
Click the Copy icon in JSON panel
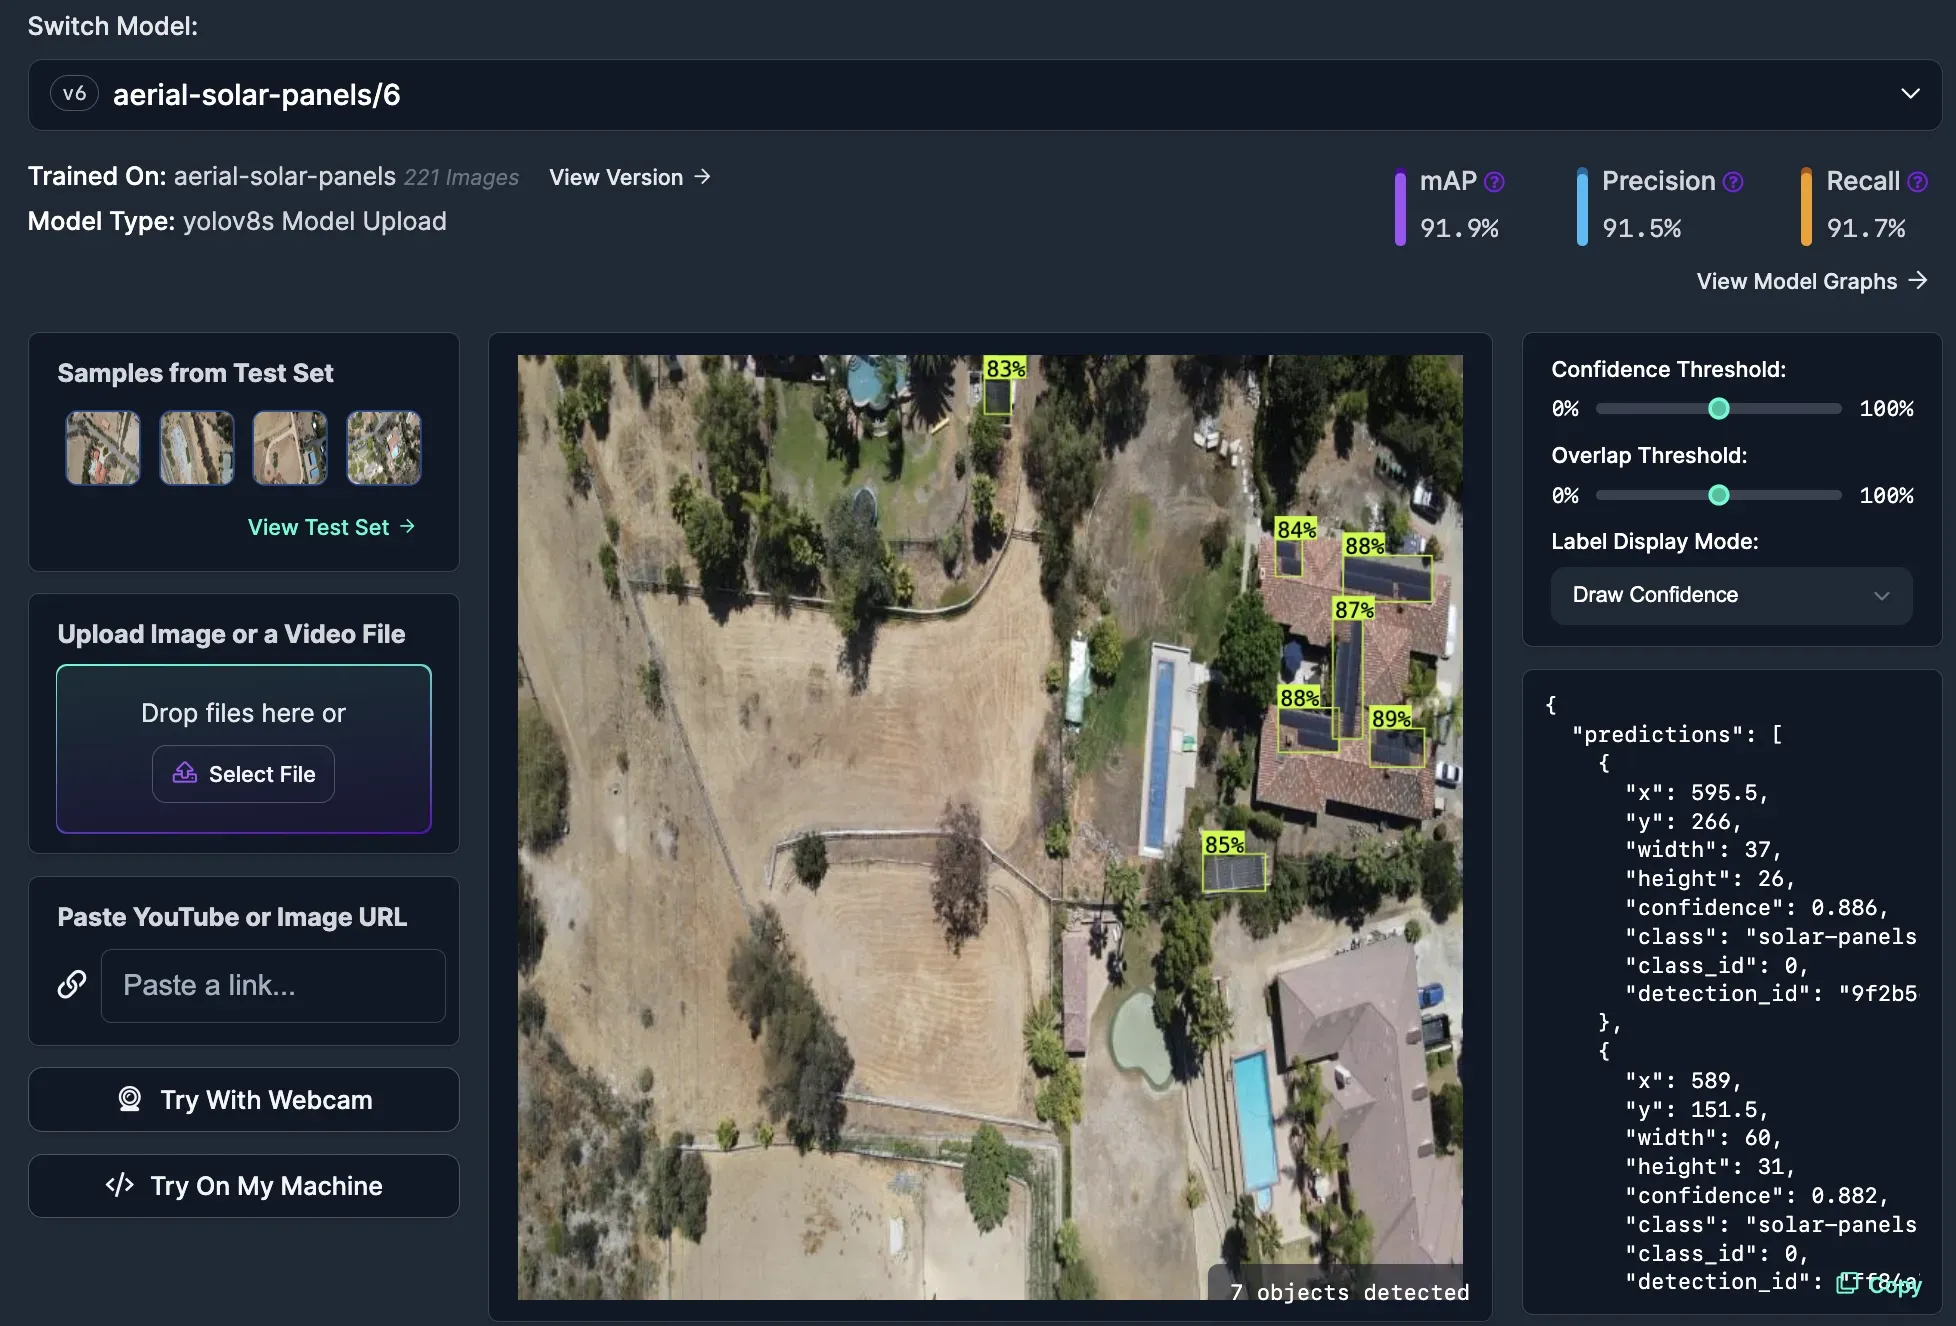pos(1847,1283)
